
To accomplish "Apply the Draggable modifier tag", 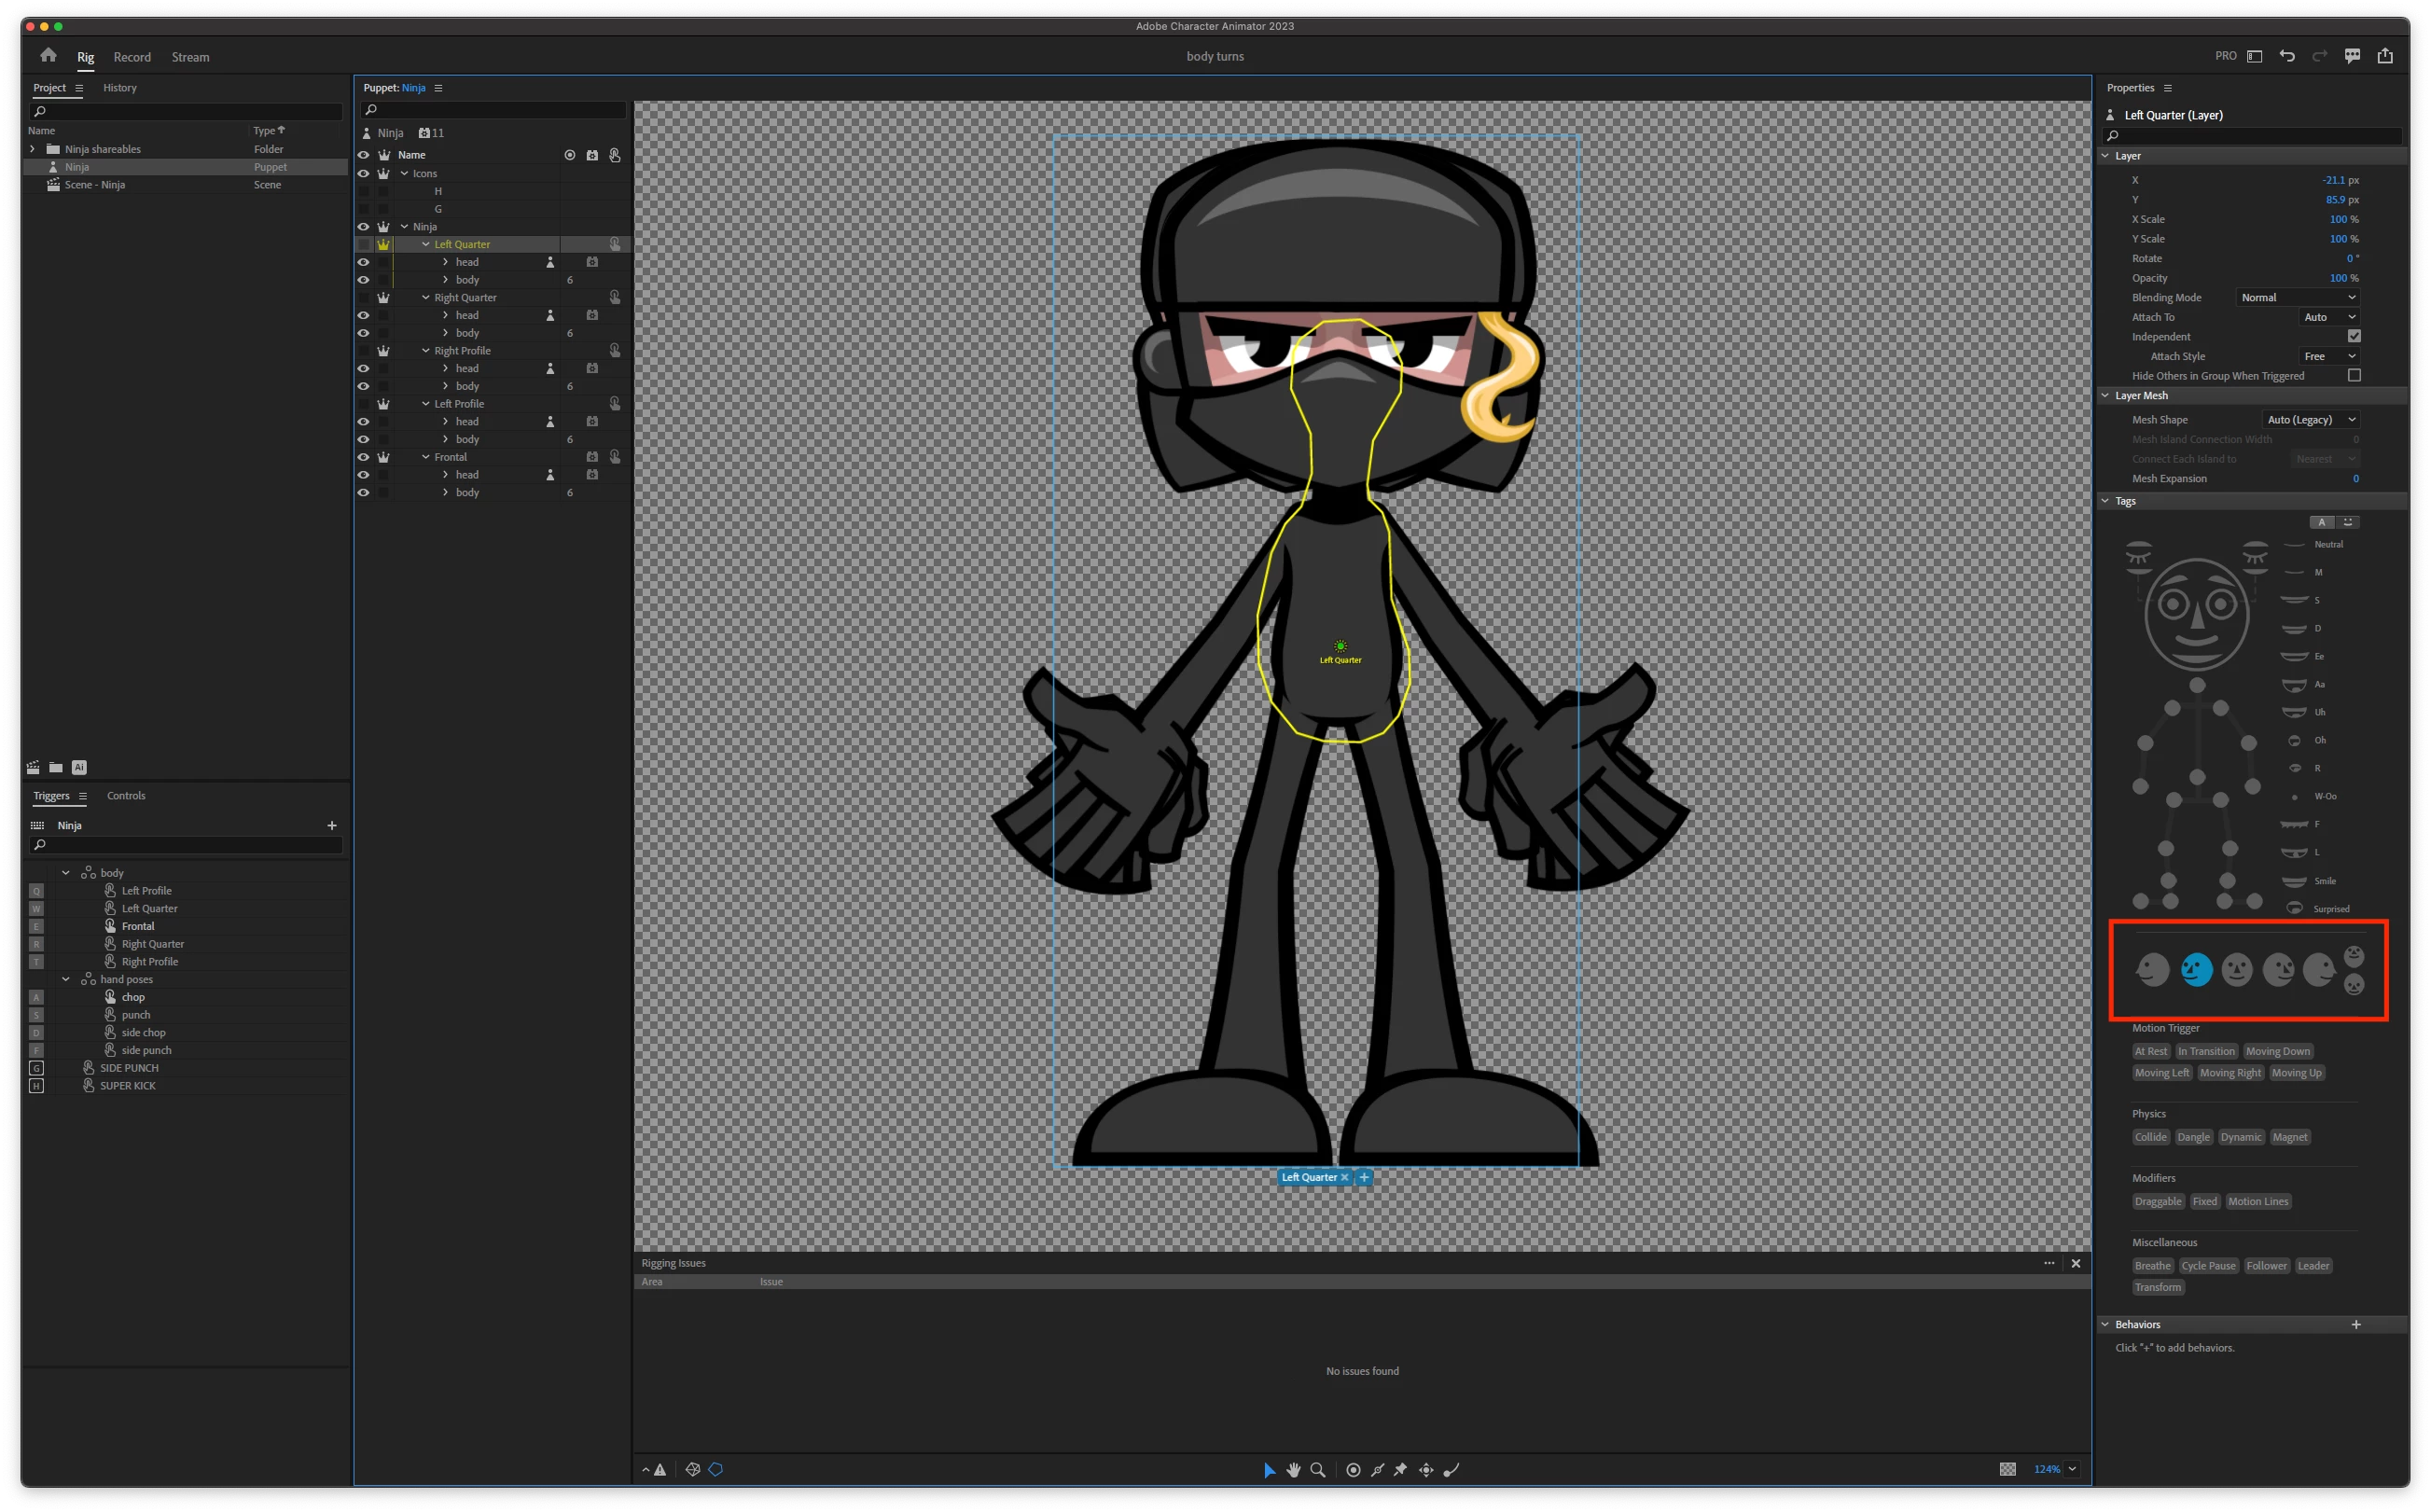I will pos(2157,1201).
